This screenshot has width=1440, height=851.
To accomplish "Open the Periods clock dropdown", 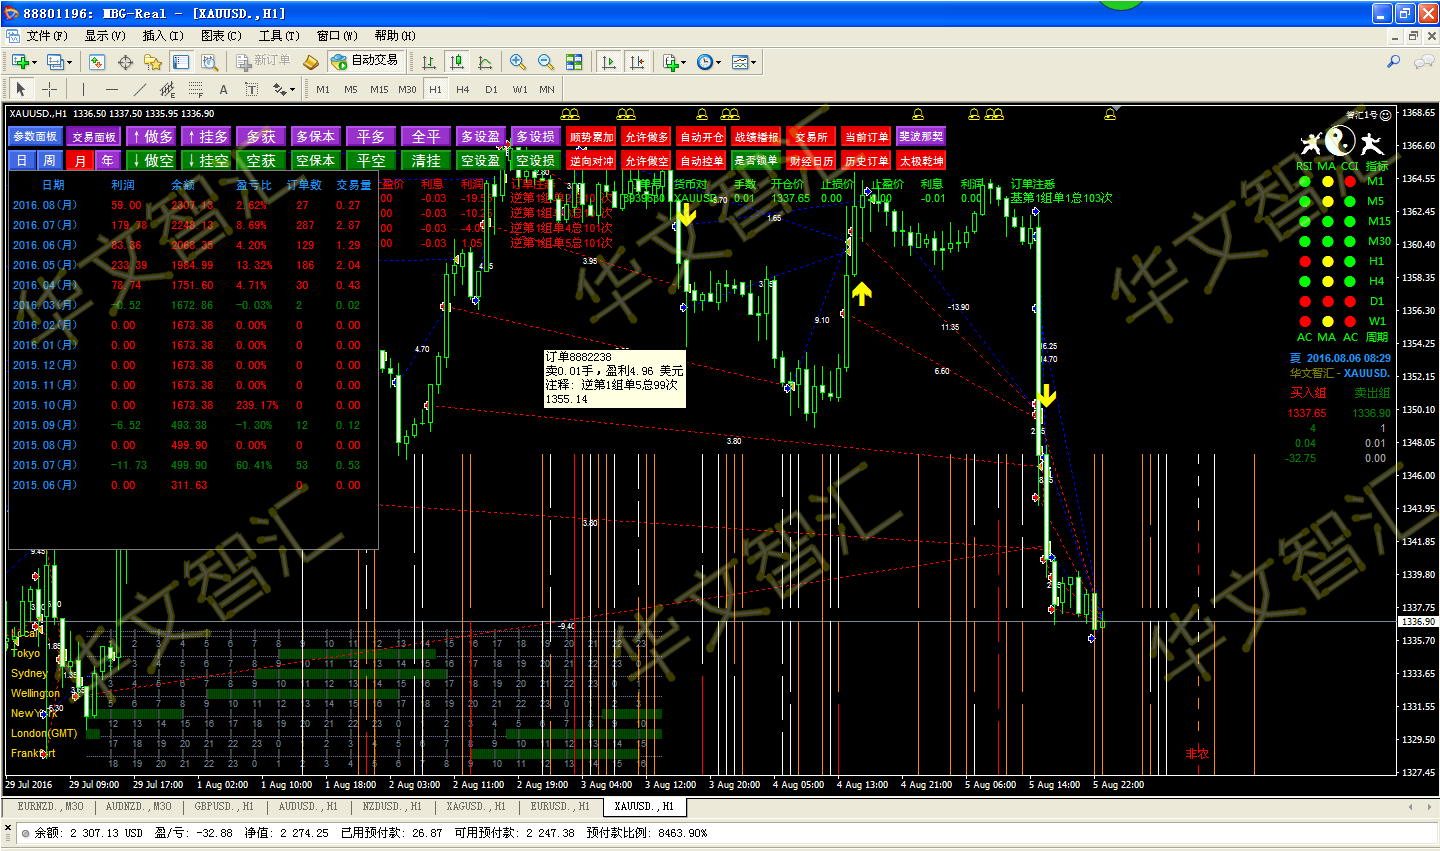I will pos(709,62).
